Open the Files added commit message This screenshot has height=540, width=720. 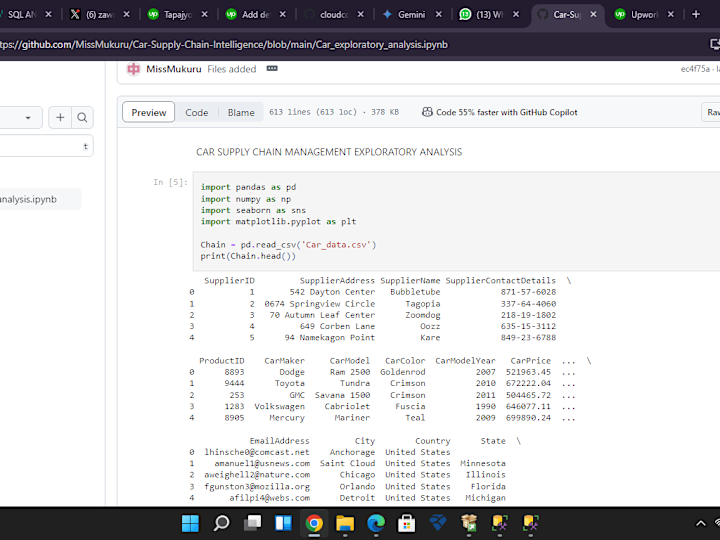231,69
